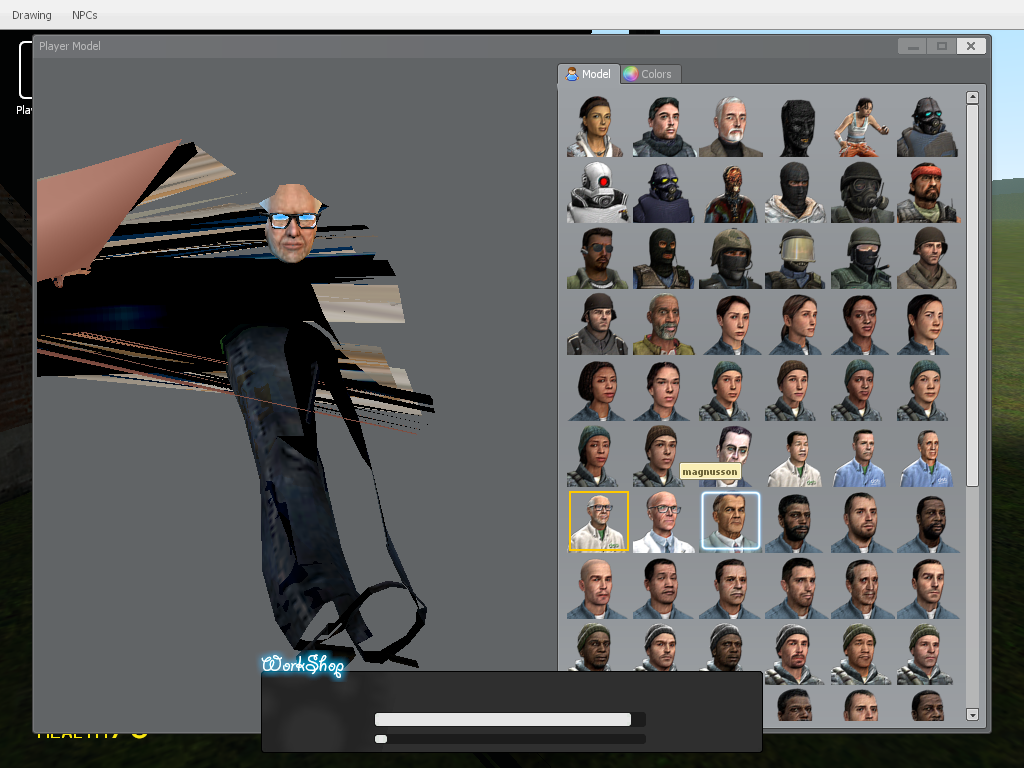
Task: Select the bald scientist model with glasses
Action: point(664,522)
